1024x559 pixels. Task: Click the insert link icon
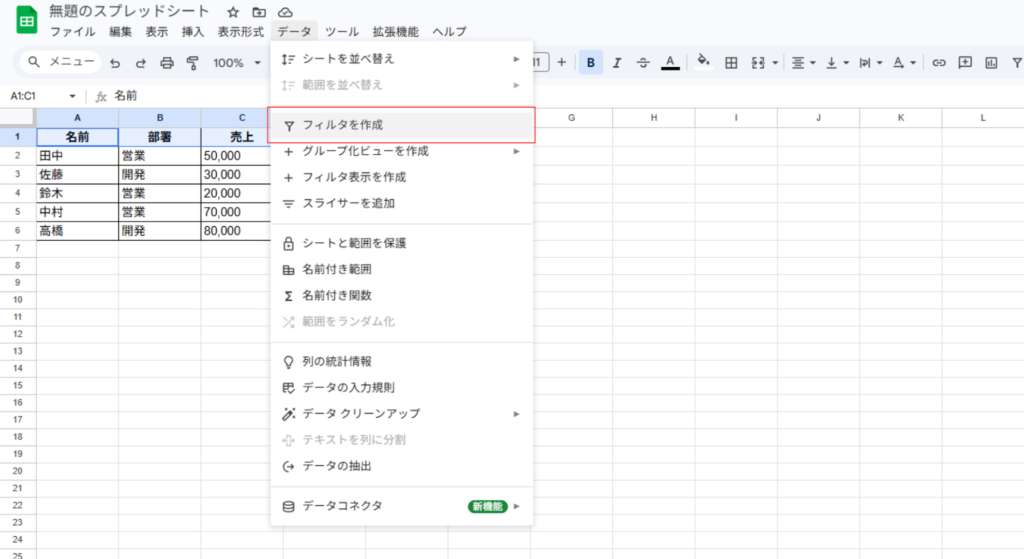click(x=938, y=63)
